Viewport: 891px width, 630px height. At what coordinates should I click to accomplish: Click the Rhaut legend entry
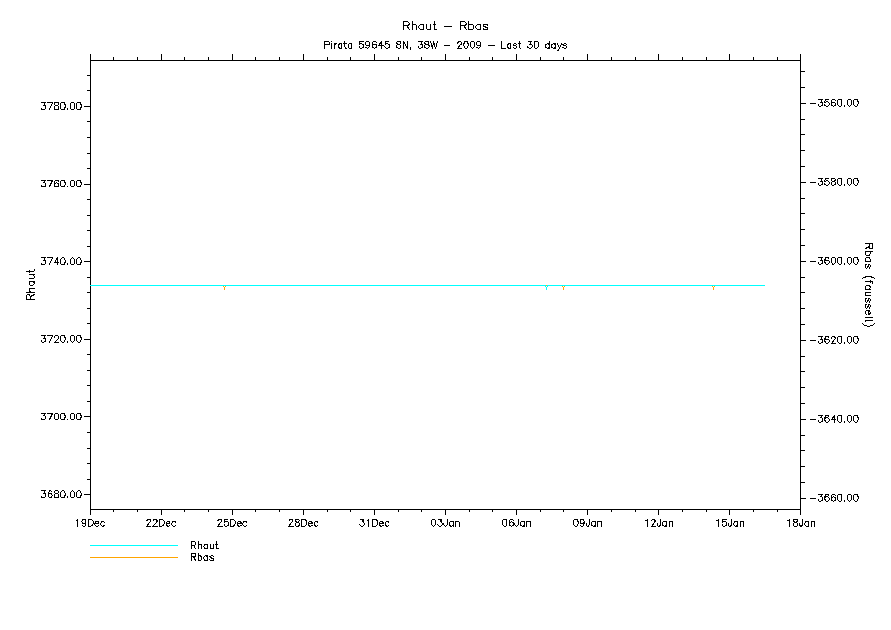(204, 546)
